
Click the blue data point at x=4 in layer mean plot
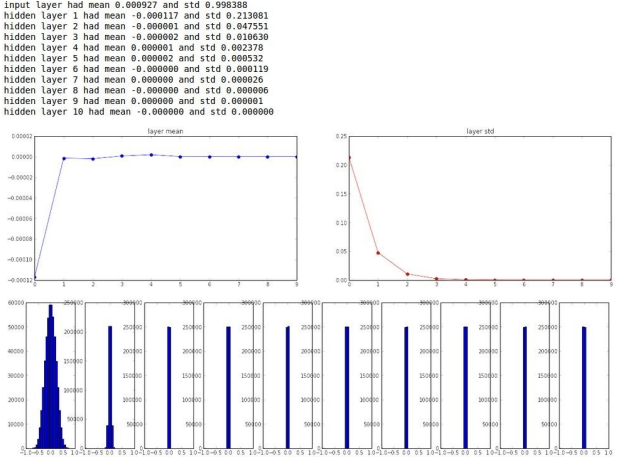[151, 155]
